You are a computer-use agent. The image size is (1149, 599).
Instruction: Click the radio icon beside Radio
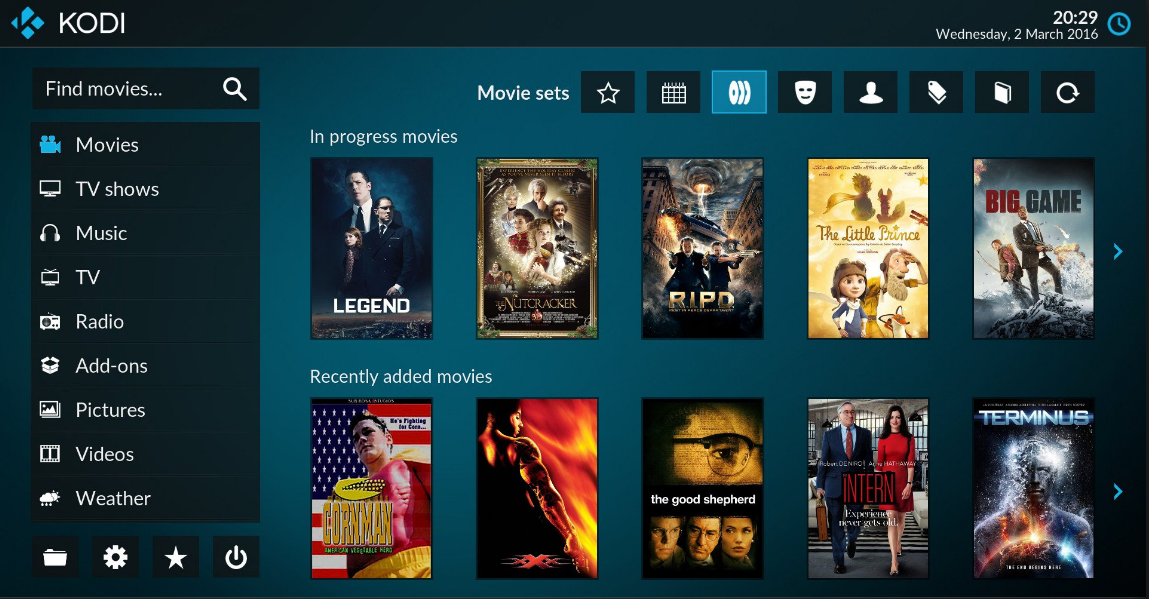tap(50, 321)
